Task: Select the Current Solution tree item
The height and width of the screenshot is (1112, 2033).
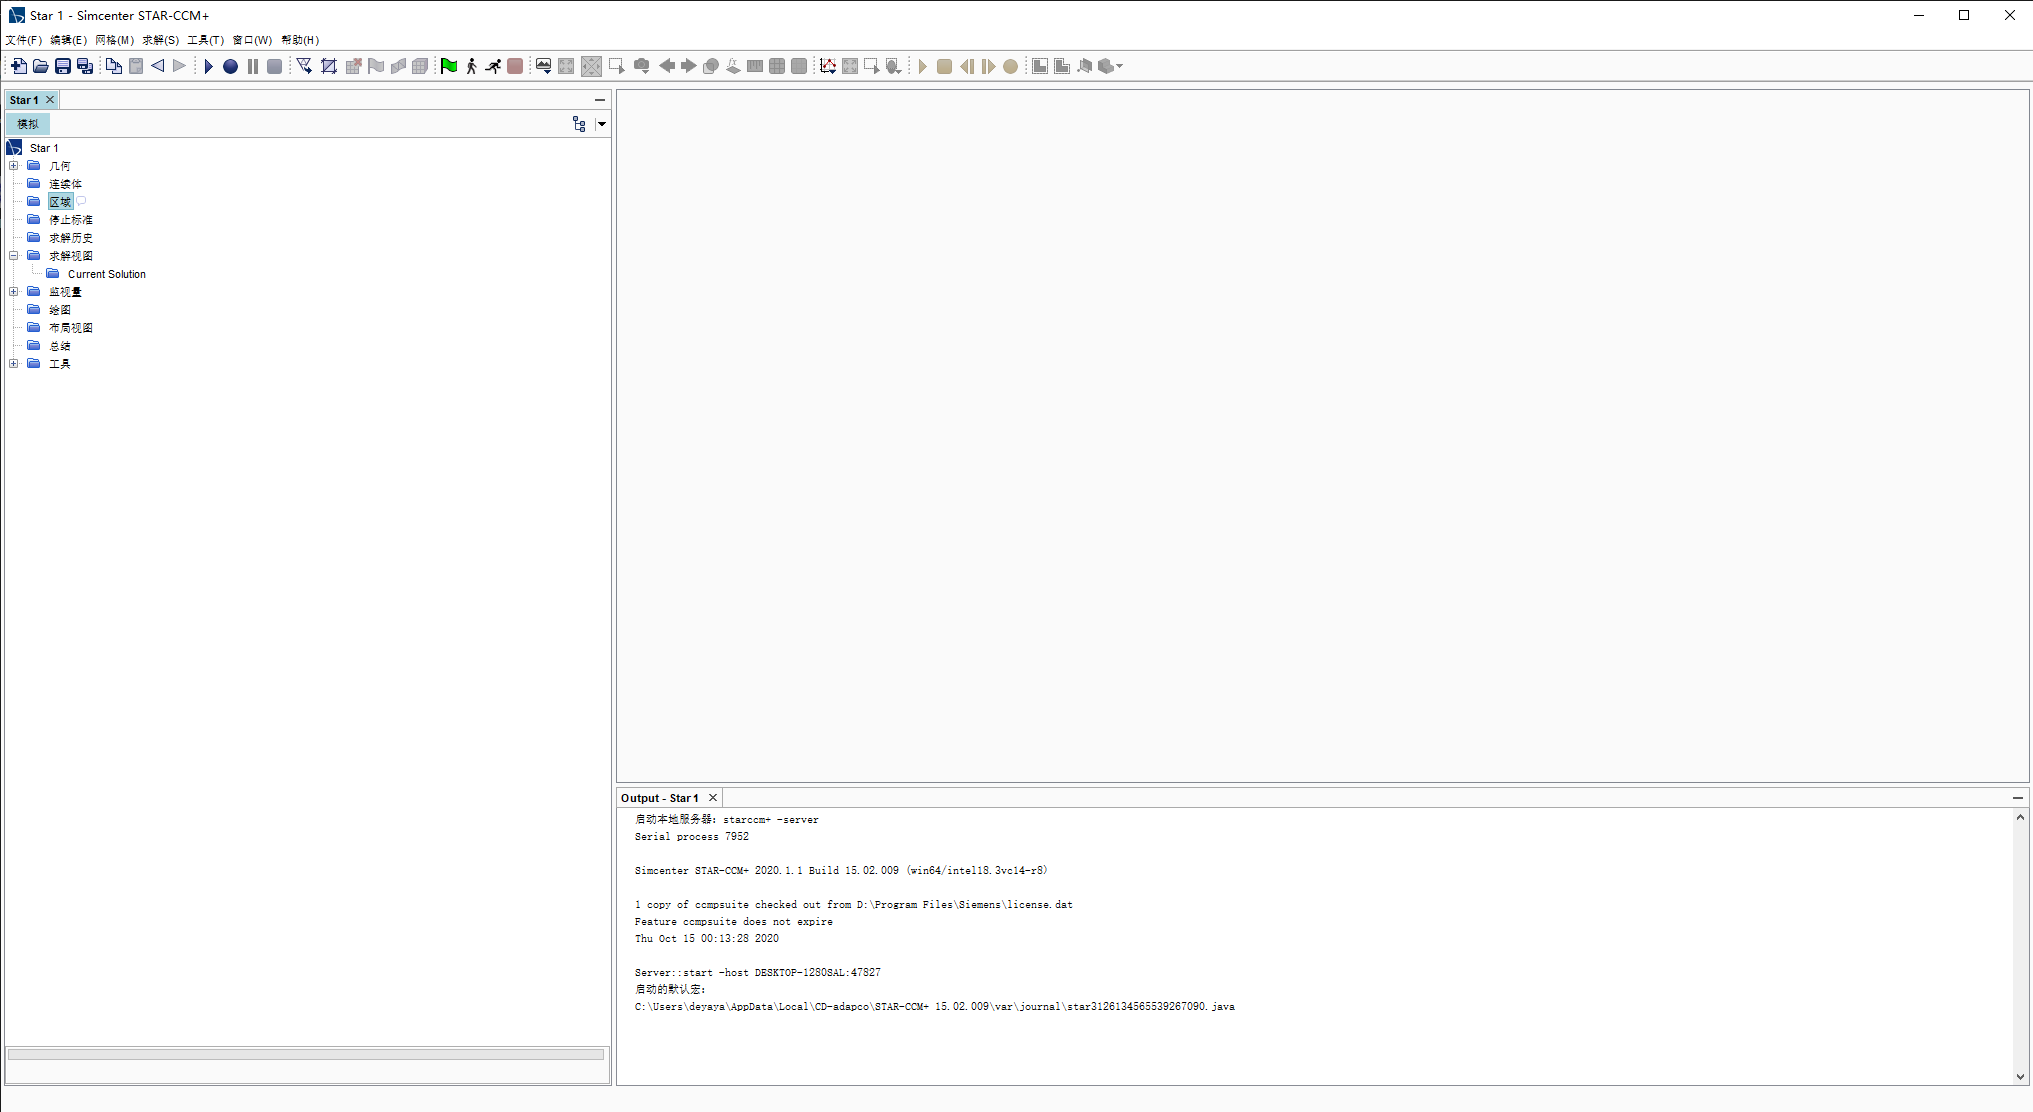Action: 106,274
